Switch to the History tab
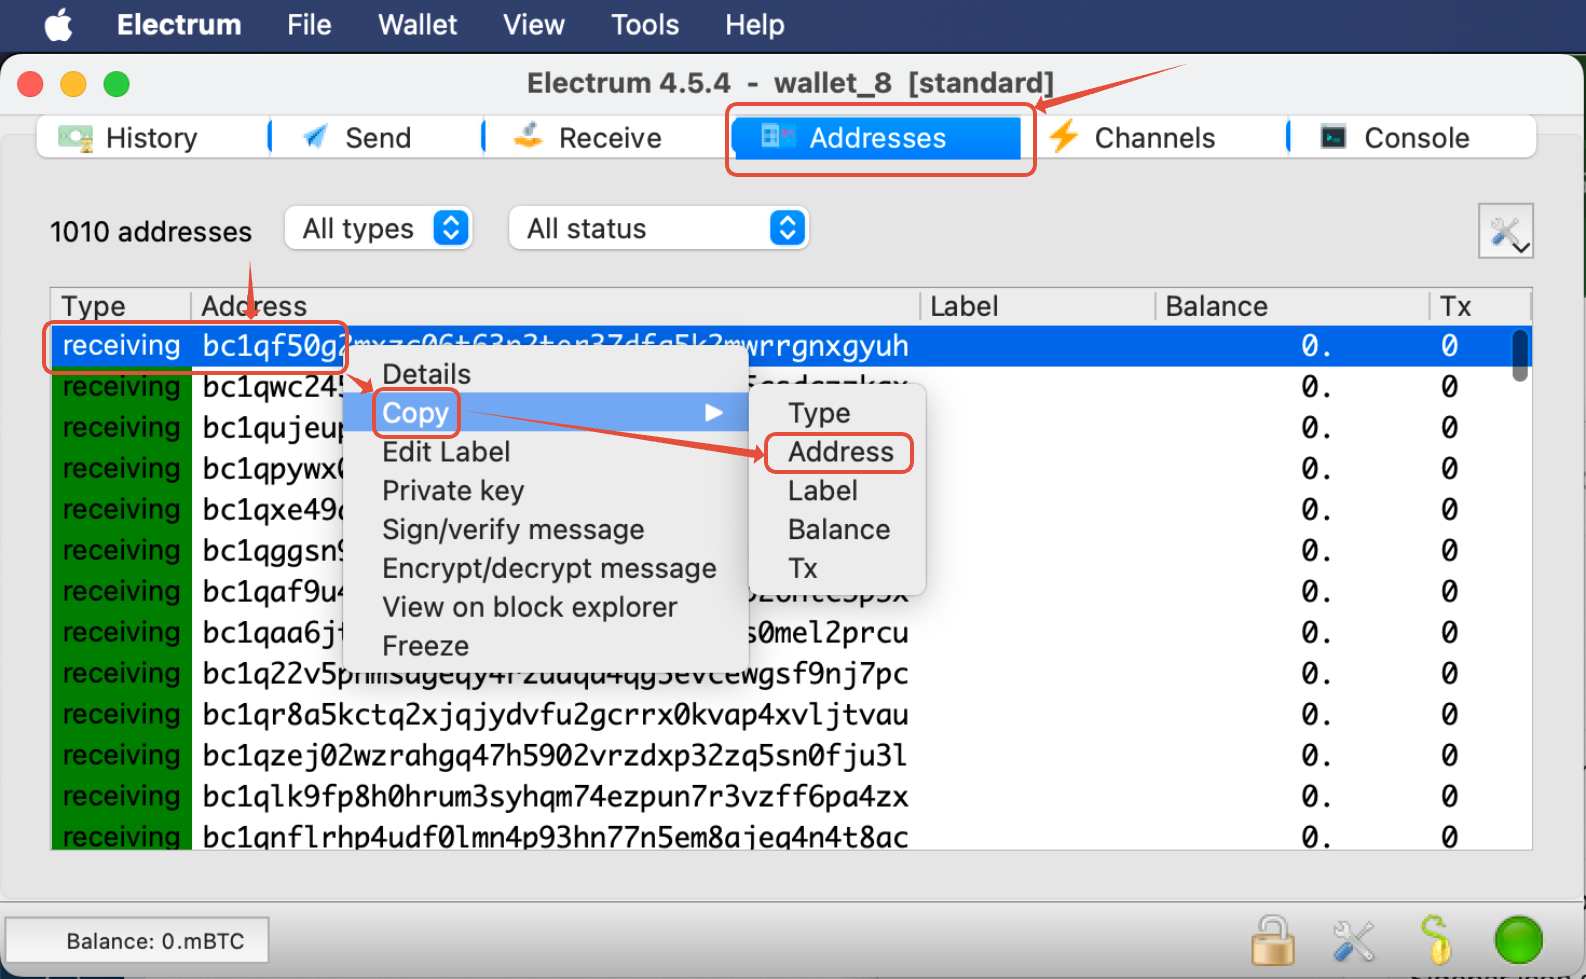1586x979 pixels. 152,137
